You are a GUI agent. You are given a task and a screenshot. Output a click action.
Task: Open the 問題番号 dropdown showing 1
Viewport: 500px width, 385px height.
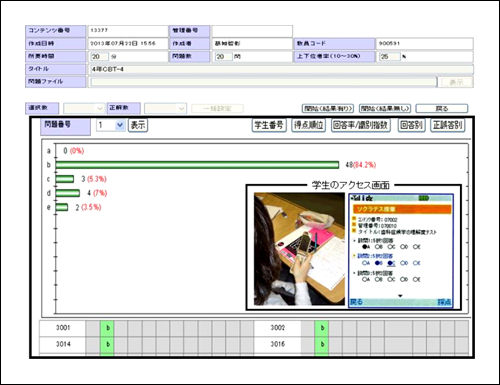click(x=110, y=125)
